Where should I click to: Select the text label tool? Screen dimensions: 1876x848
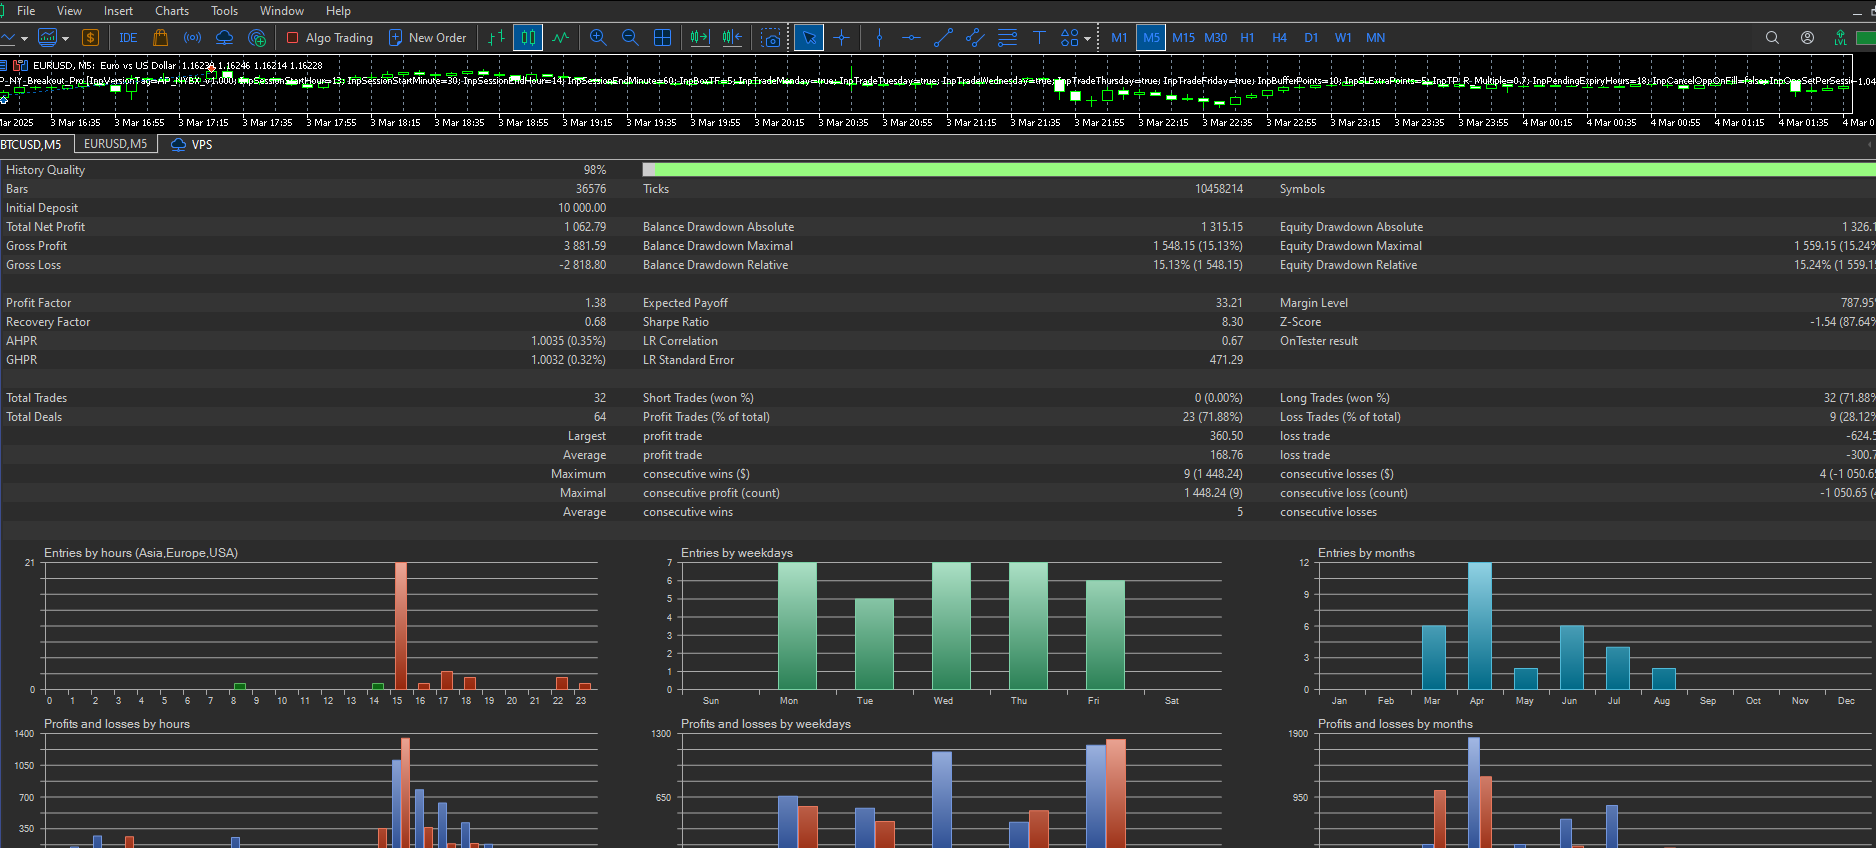(1039, 38)
